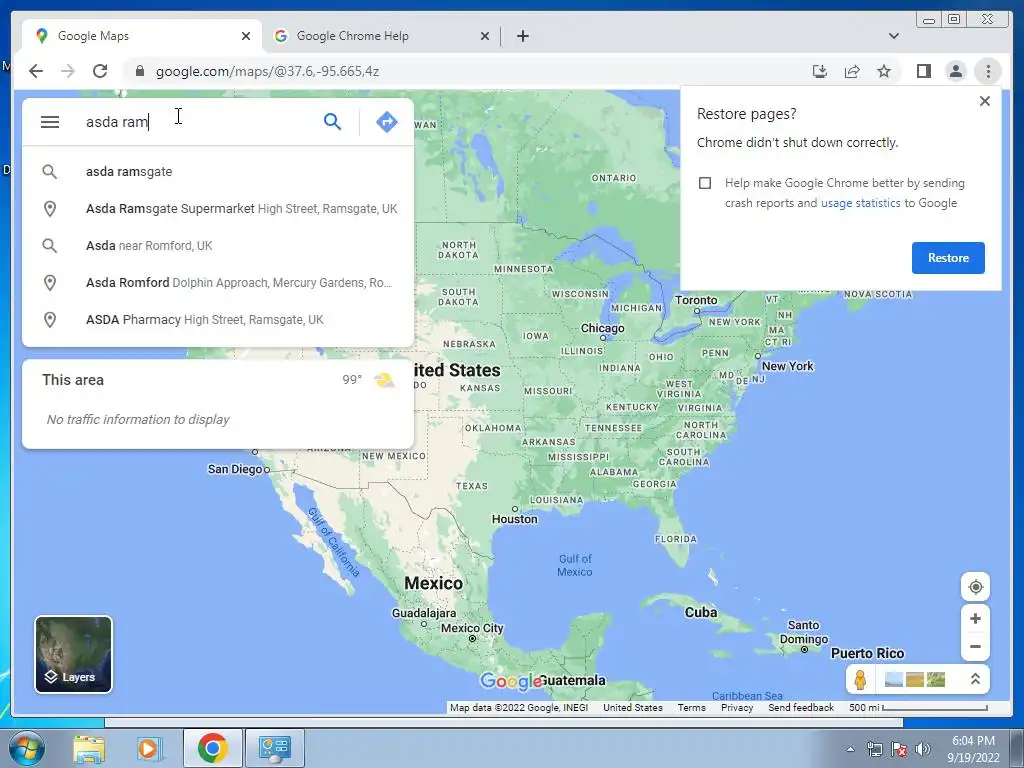This screenshot has width=1024, height=768.
Task: Zoom in the map with plus button
Action: (975, 618)
